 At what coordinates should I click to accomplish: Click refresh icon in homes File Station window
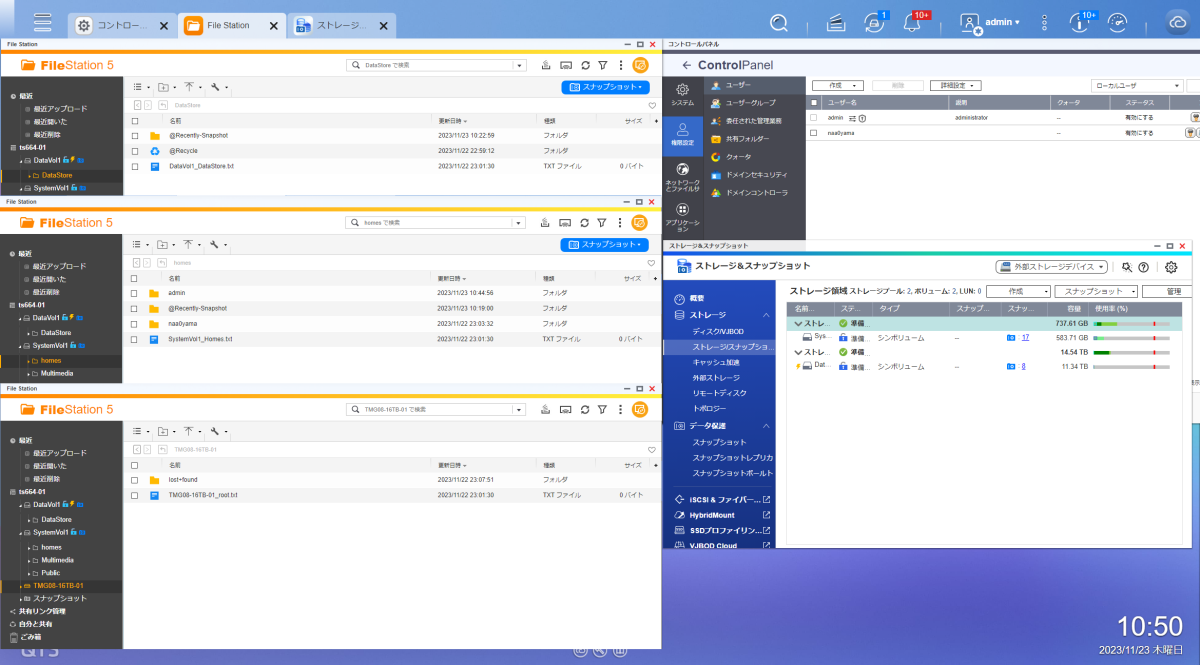point(585,222)
